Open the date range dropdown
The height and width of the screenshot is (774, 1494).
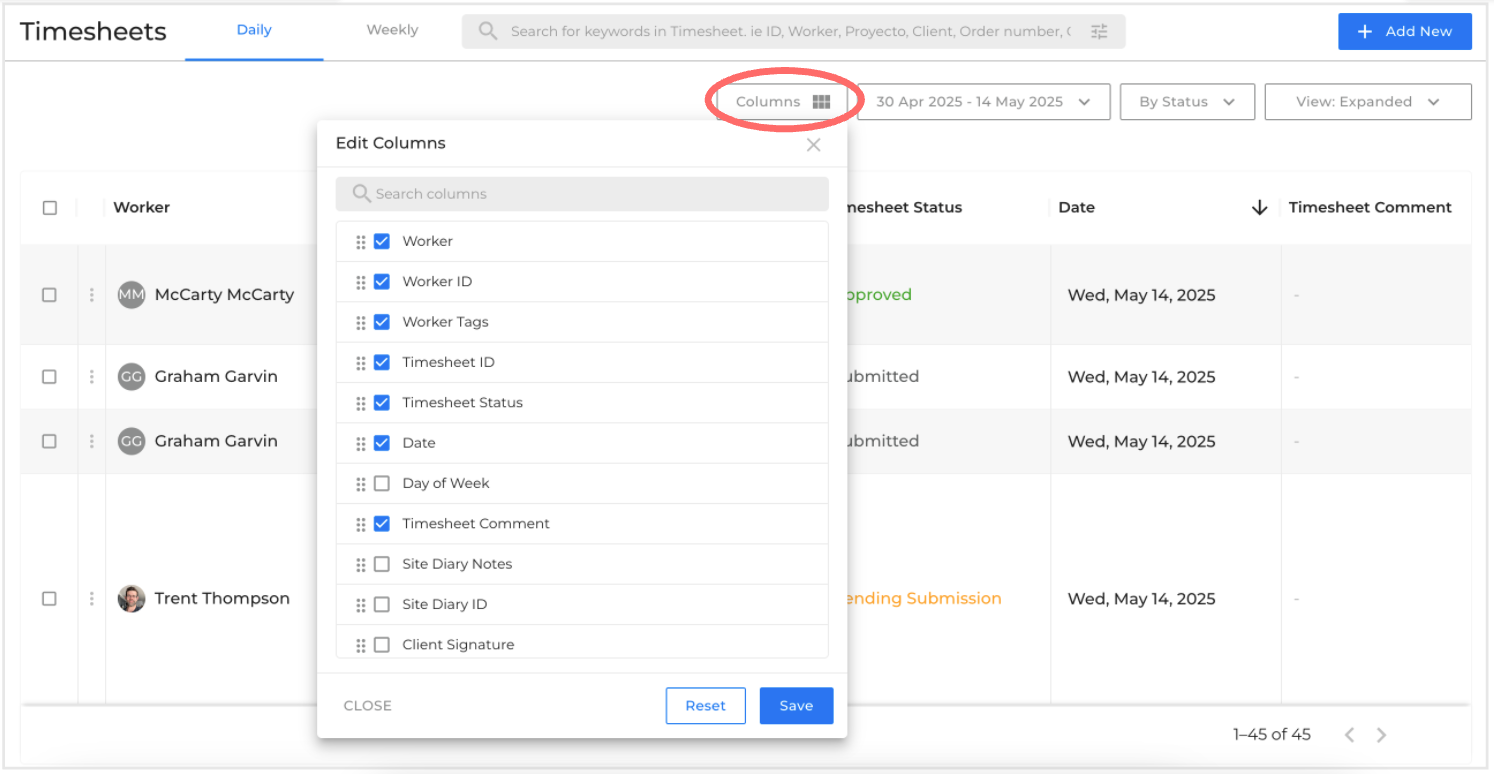click(x=984, y=102)
